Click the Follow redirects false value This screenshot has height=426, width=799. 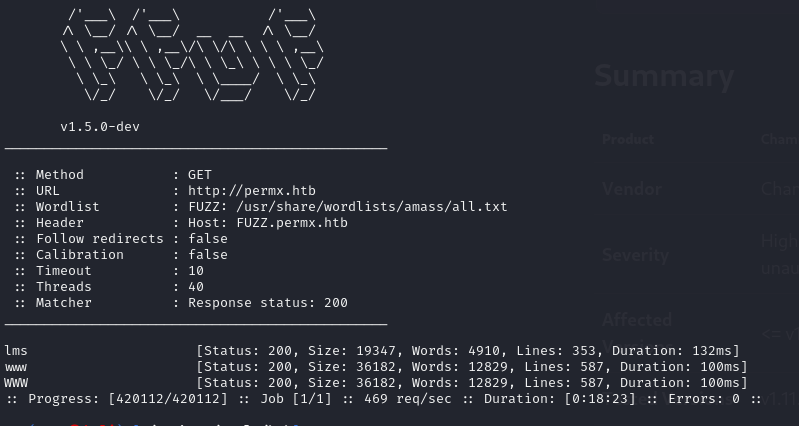(208, 239)
